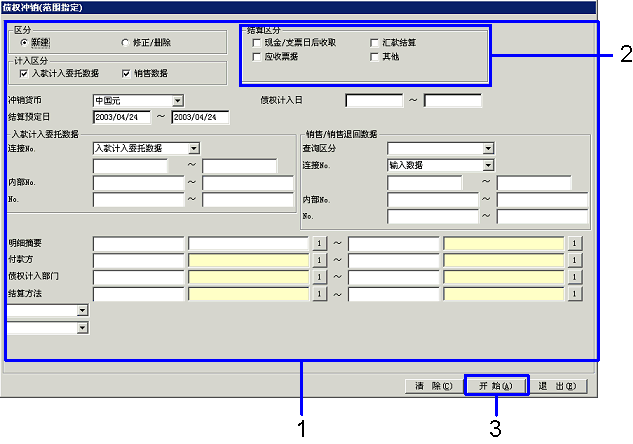633x444 pixels.
Task: Click the first lookup button in the 债权计入部门 row
Action: pos(321,277)
